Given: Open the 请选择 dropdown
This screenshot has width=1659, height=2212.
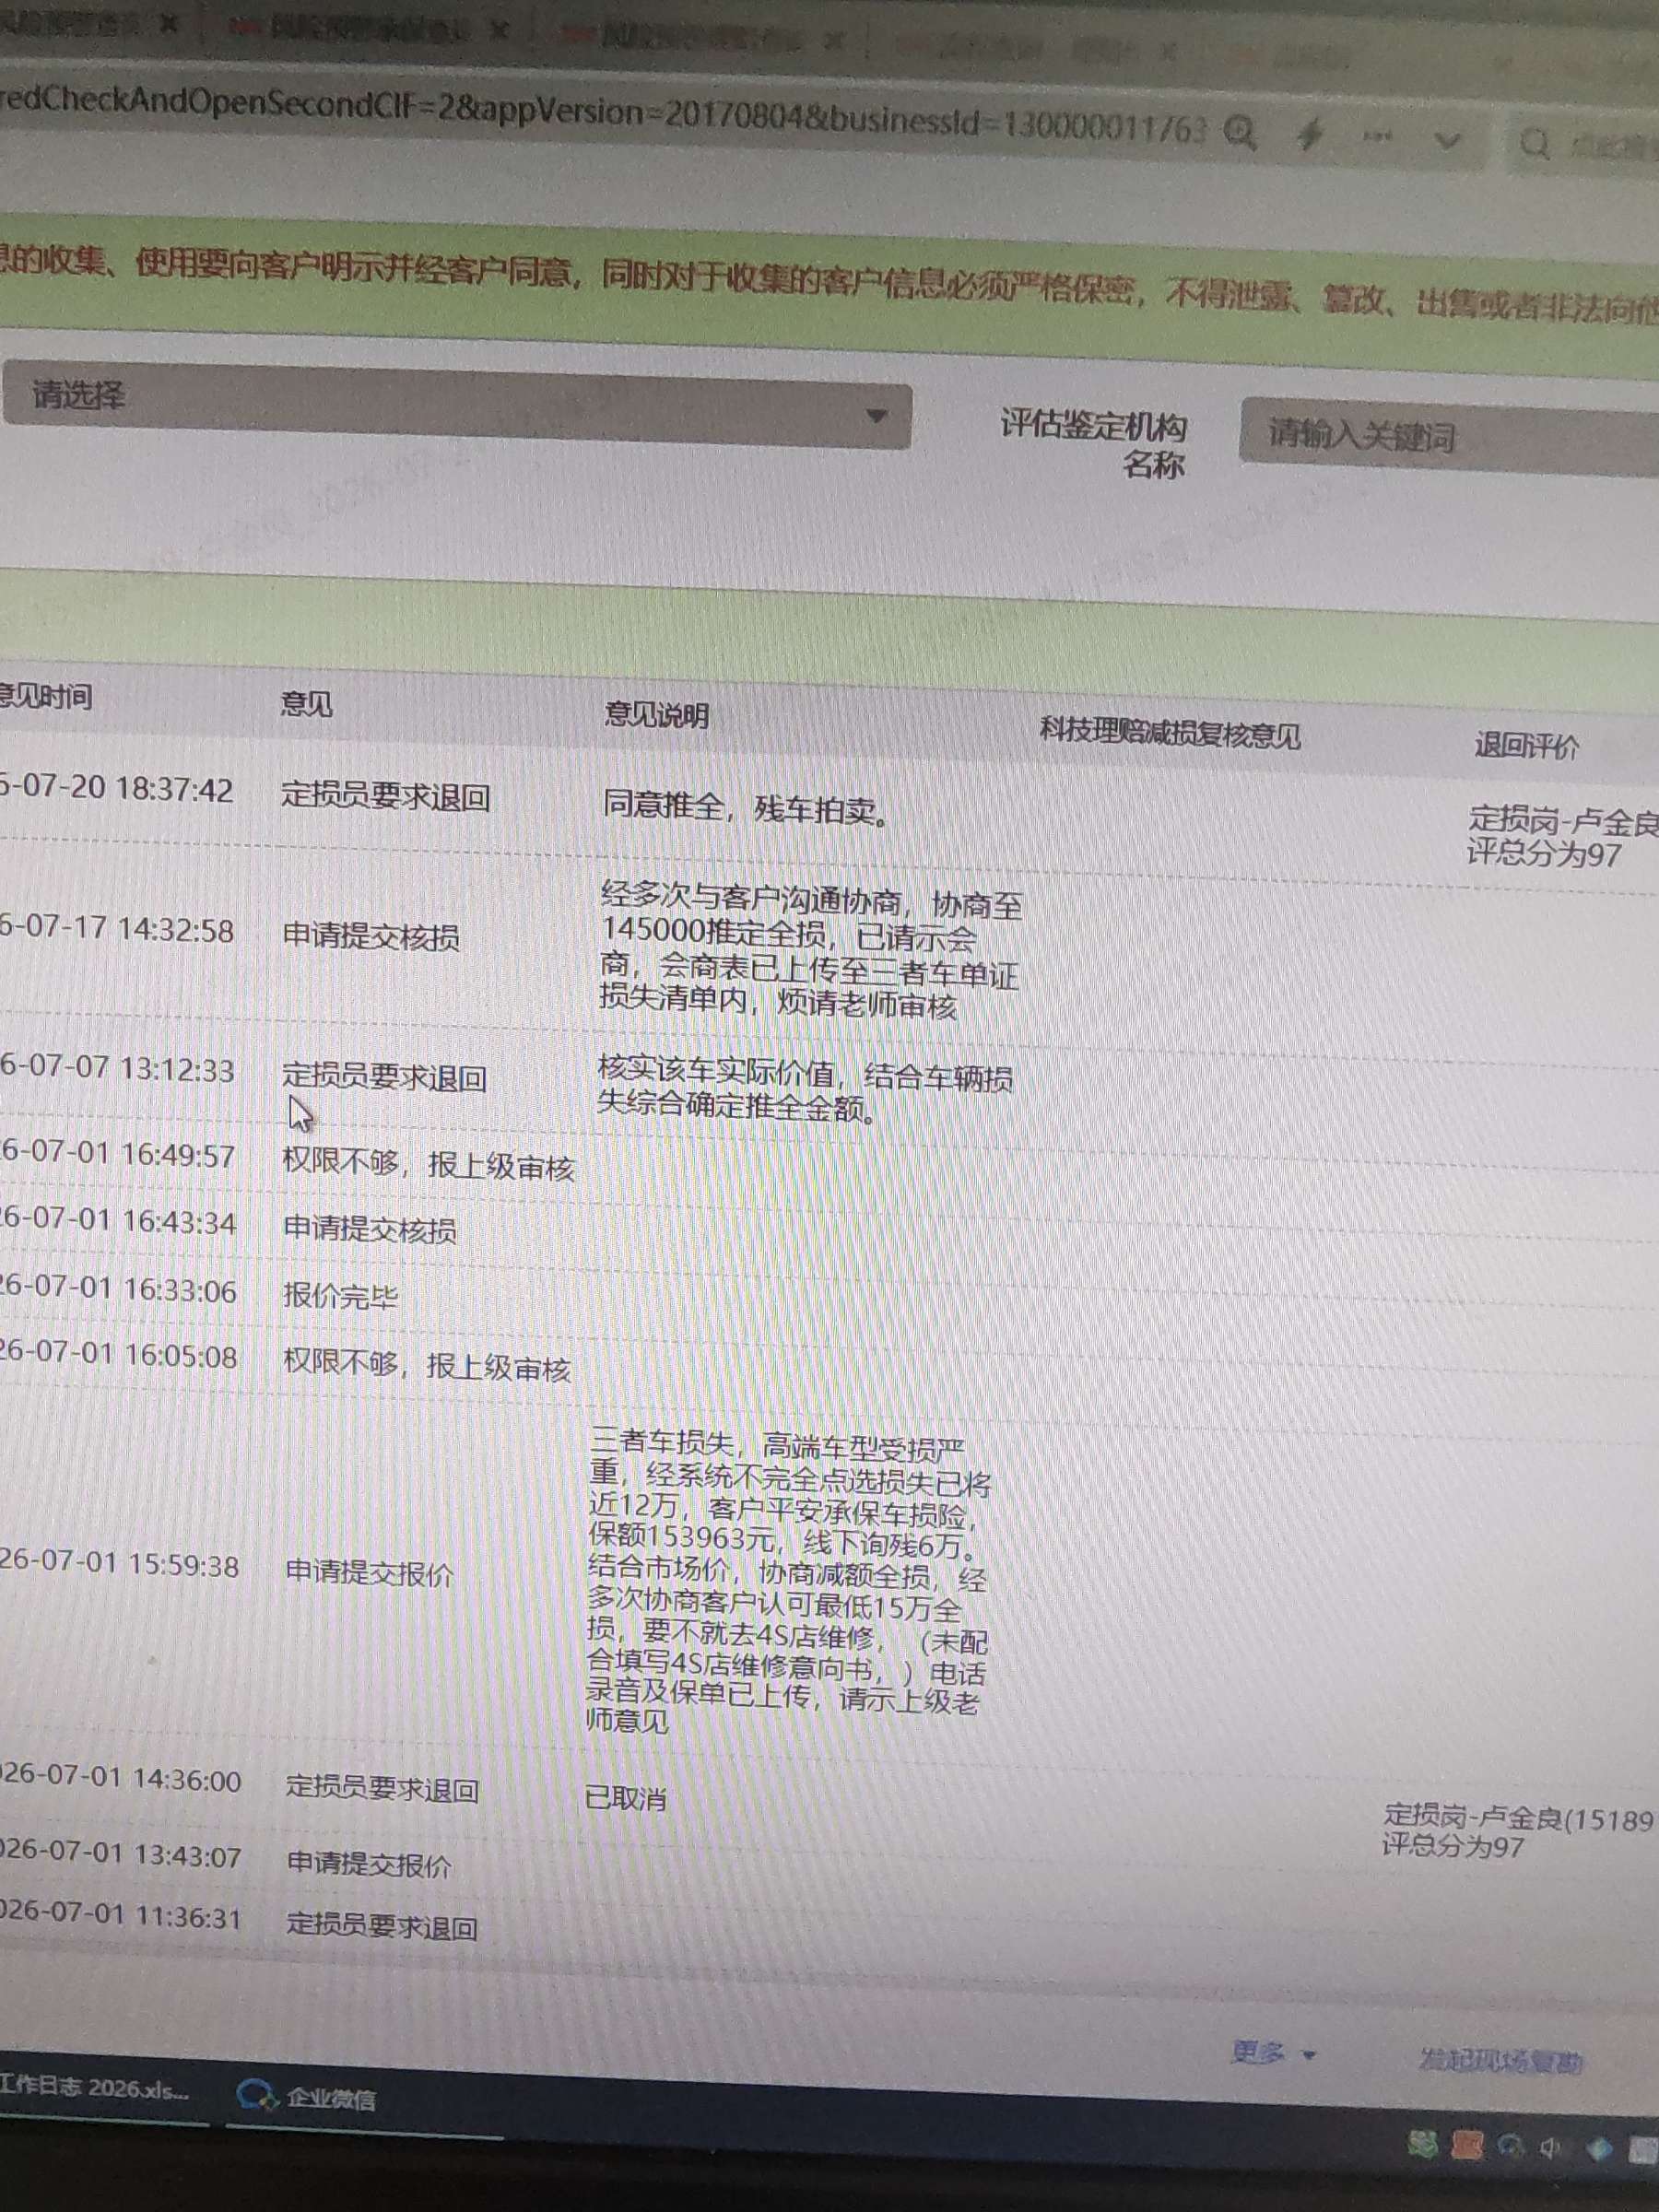Looking at the screenshot, I should coord(455,404).
